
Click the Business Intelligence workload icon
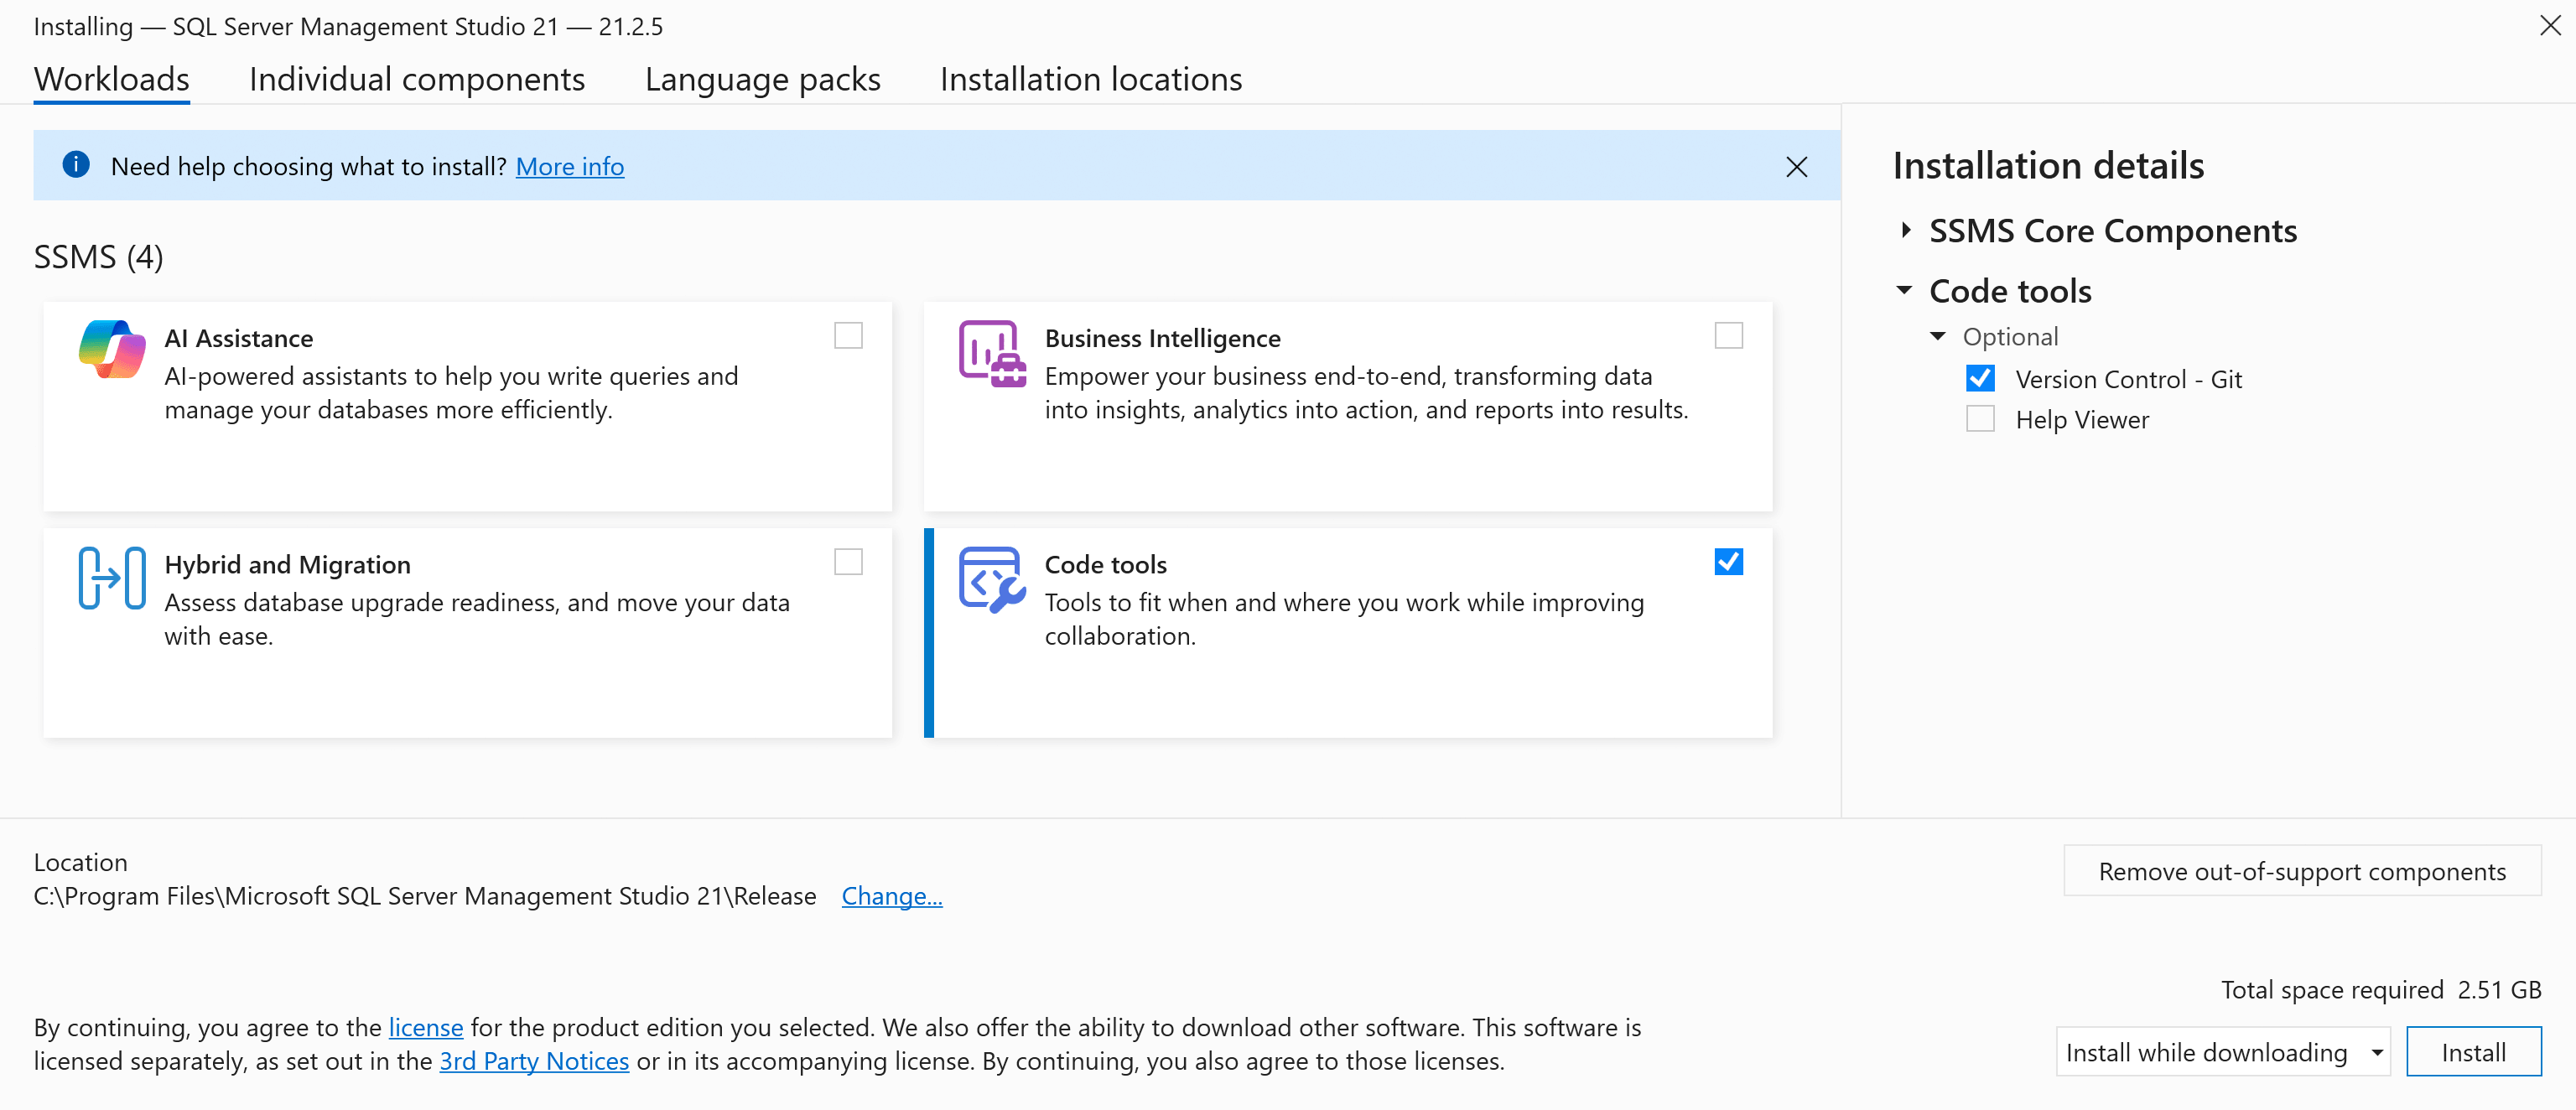pyautogui.click(x=992, y=353)
